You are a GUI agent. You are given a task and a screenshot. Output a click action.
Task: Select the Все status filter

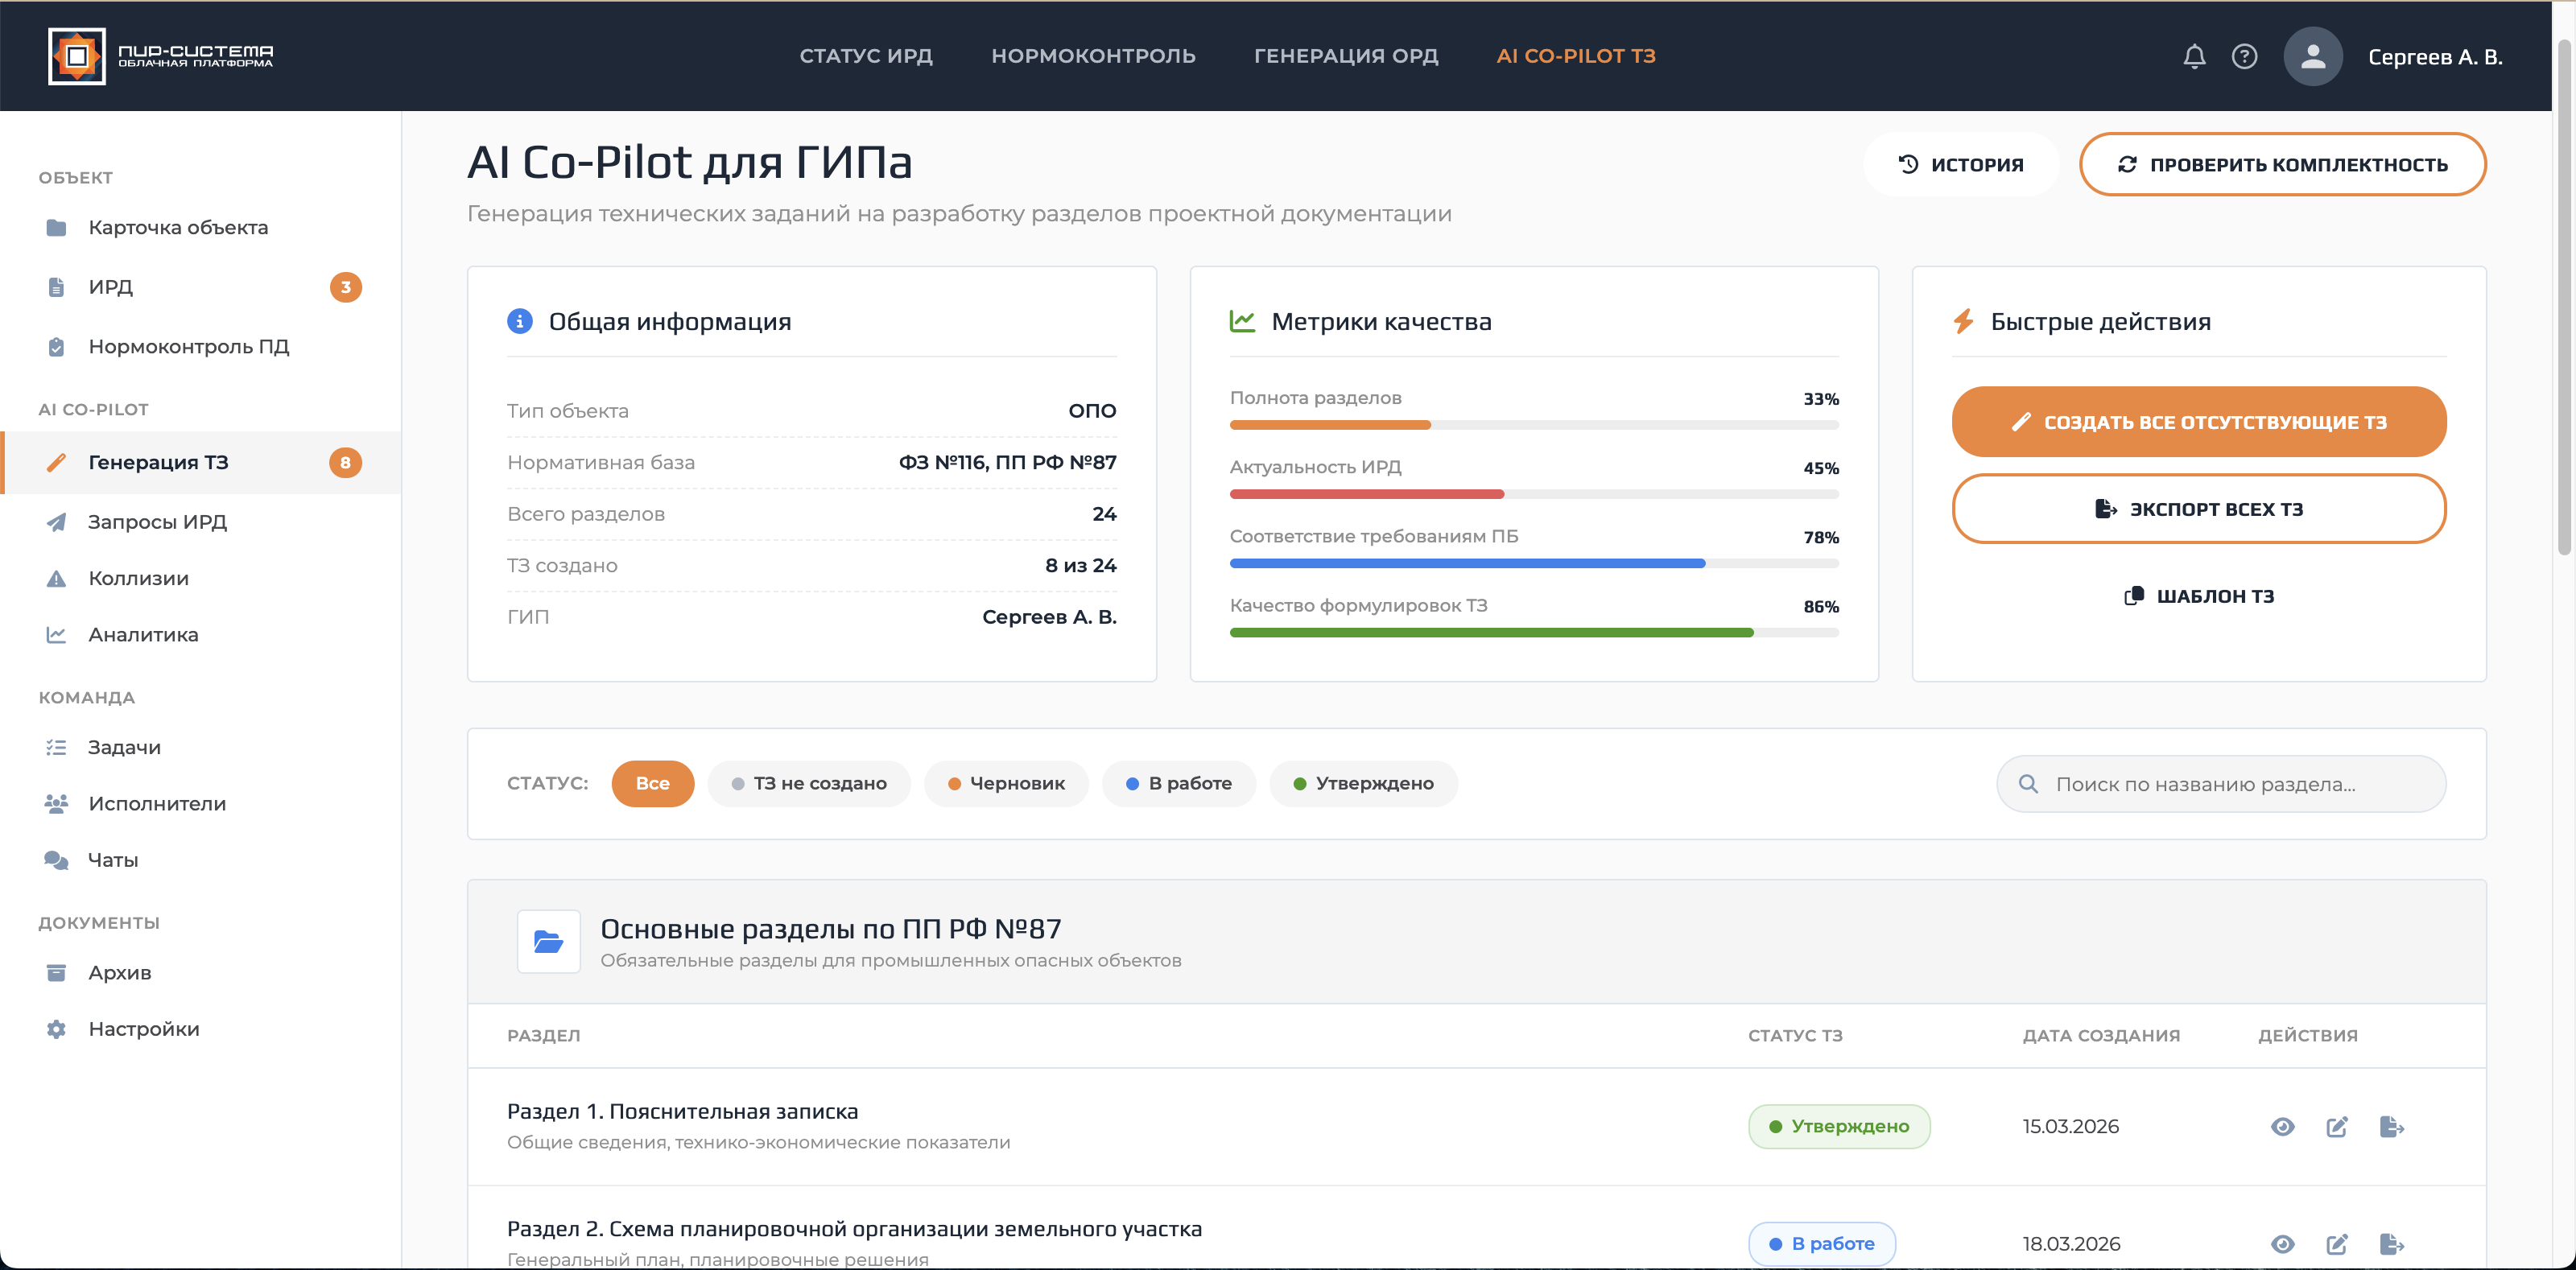tap(652, 784)
